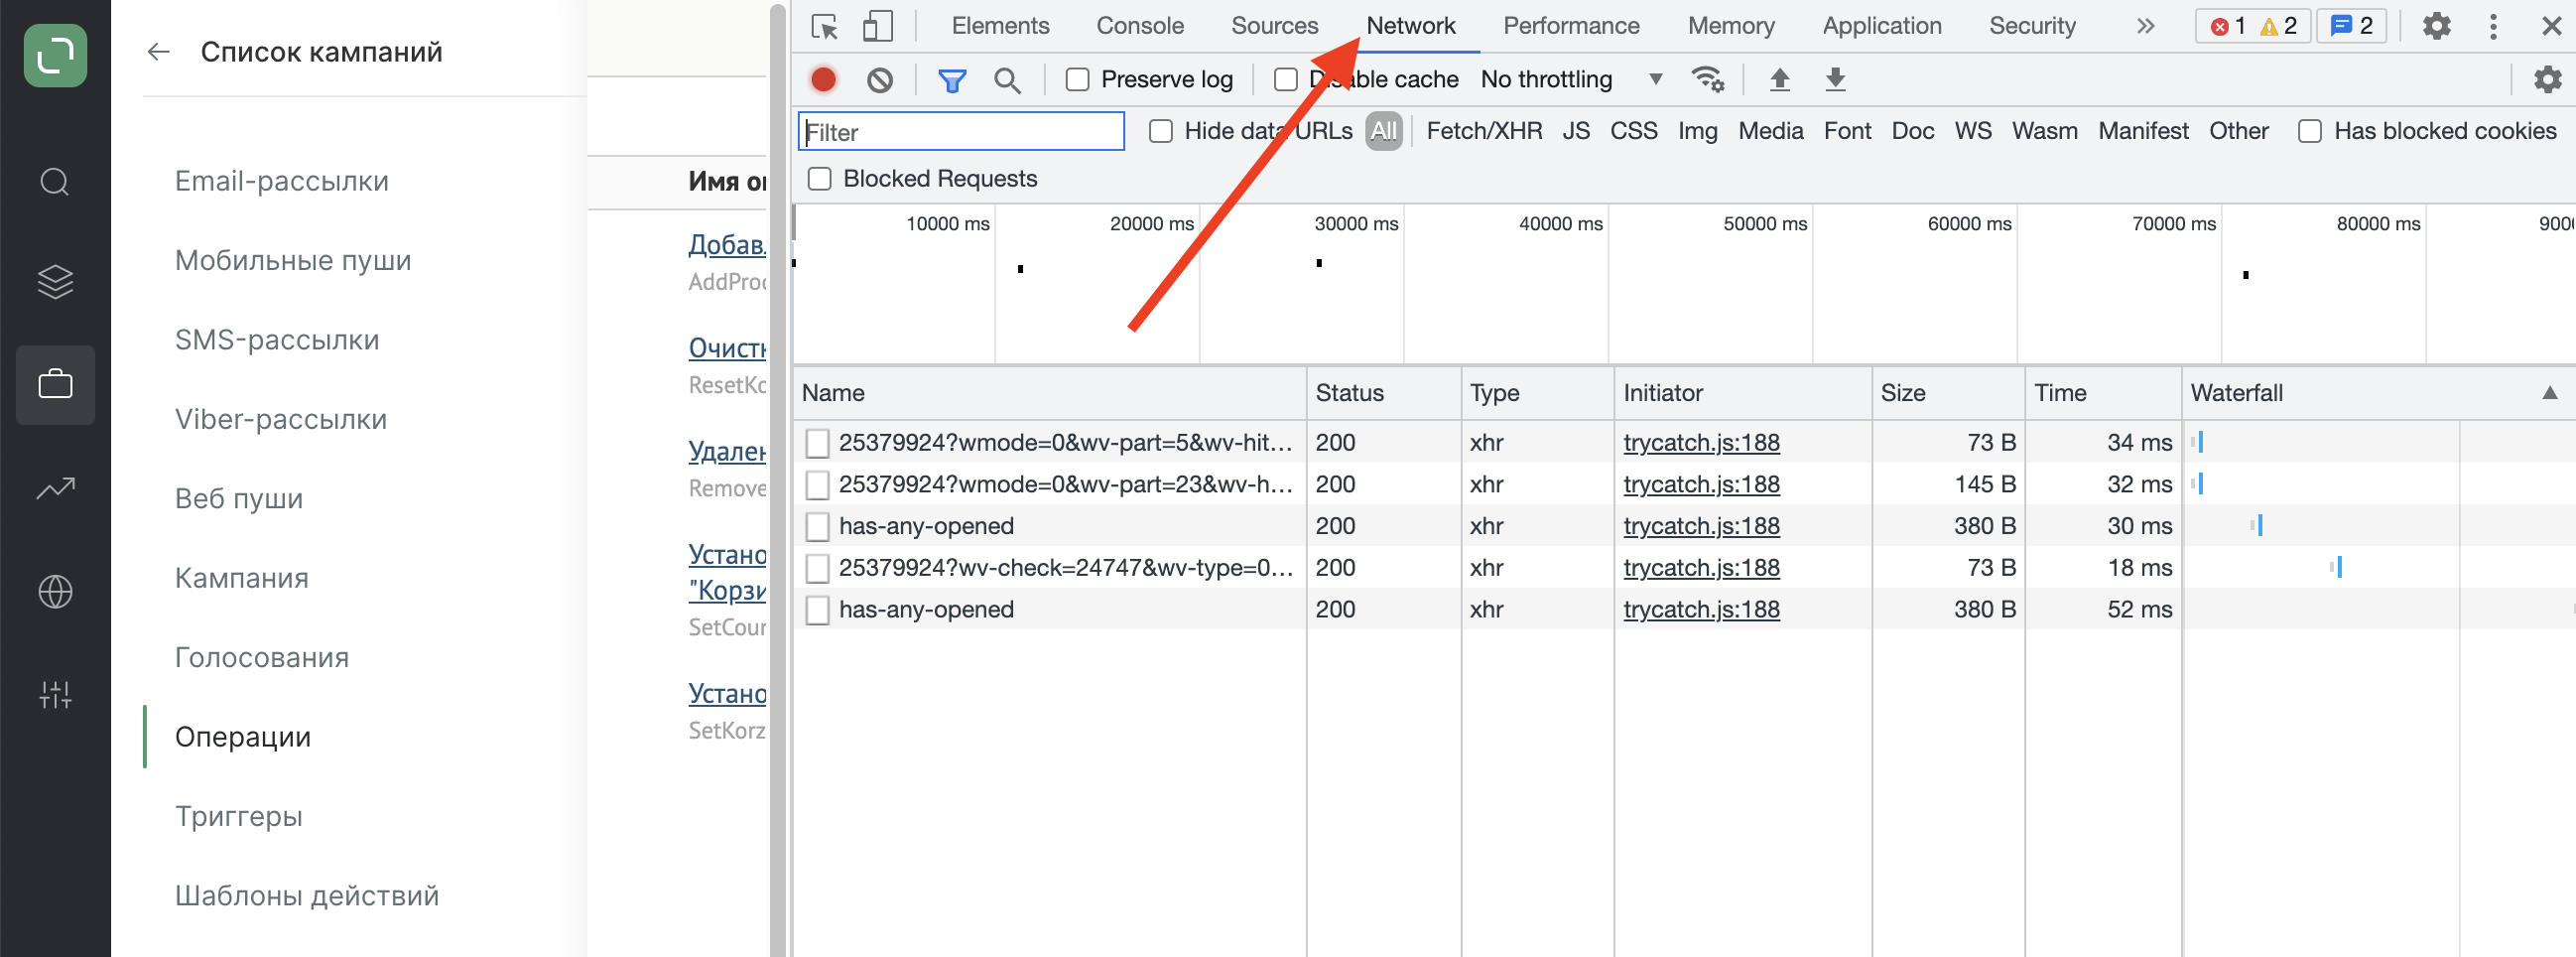Click the green app logo in sidebar

55,55
